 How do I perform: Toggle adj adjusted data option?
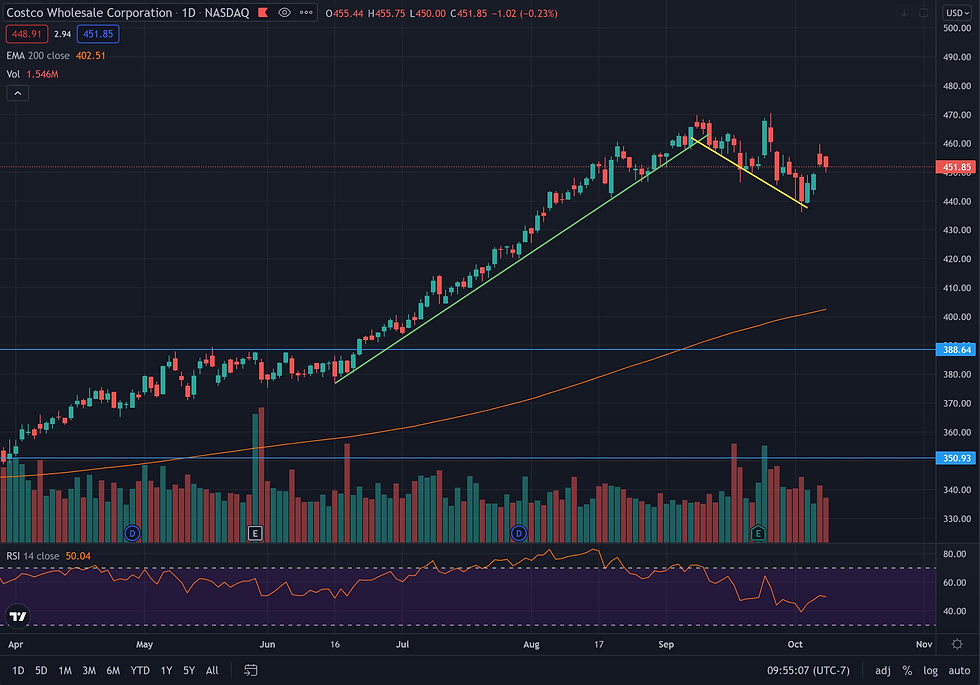click(882, 671)
